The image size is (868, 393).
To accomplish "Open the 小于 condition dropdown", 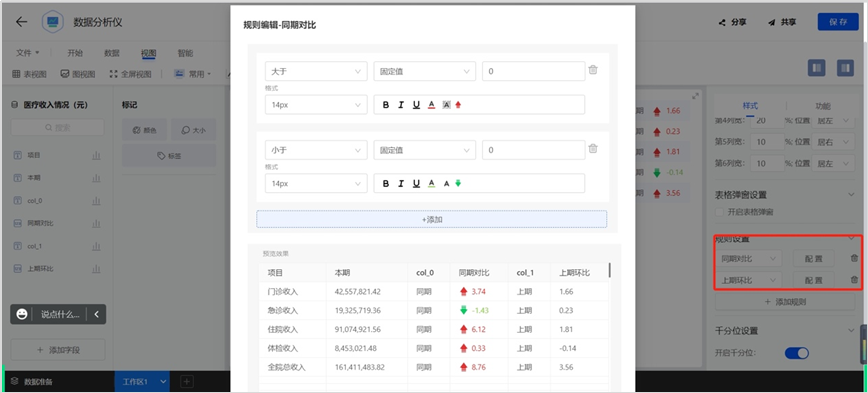I will point(316,150).
